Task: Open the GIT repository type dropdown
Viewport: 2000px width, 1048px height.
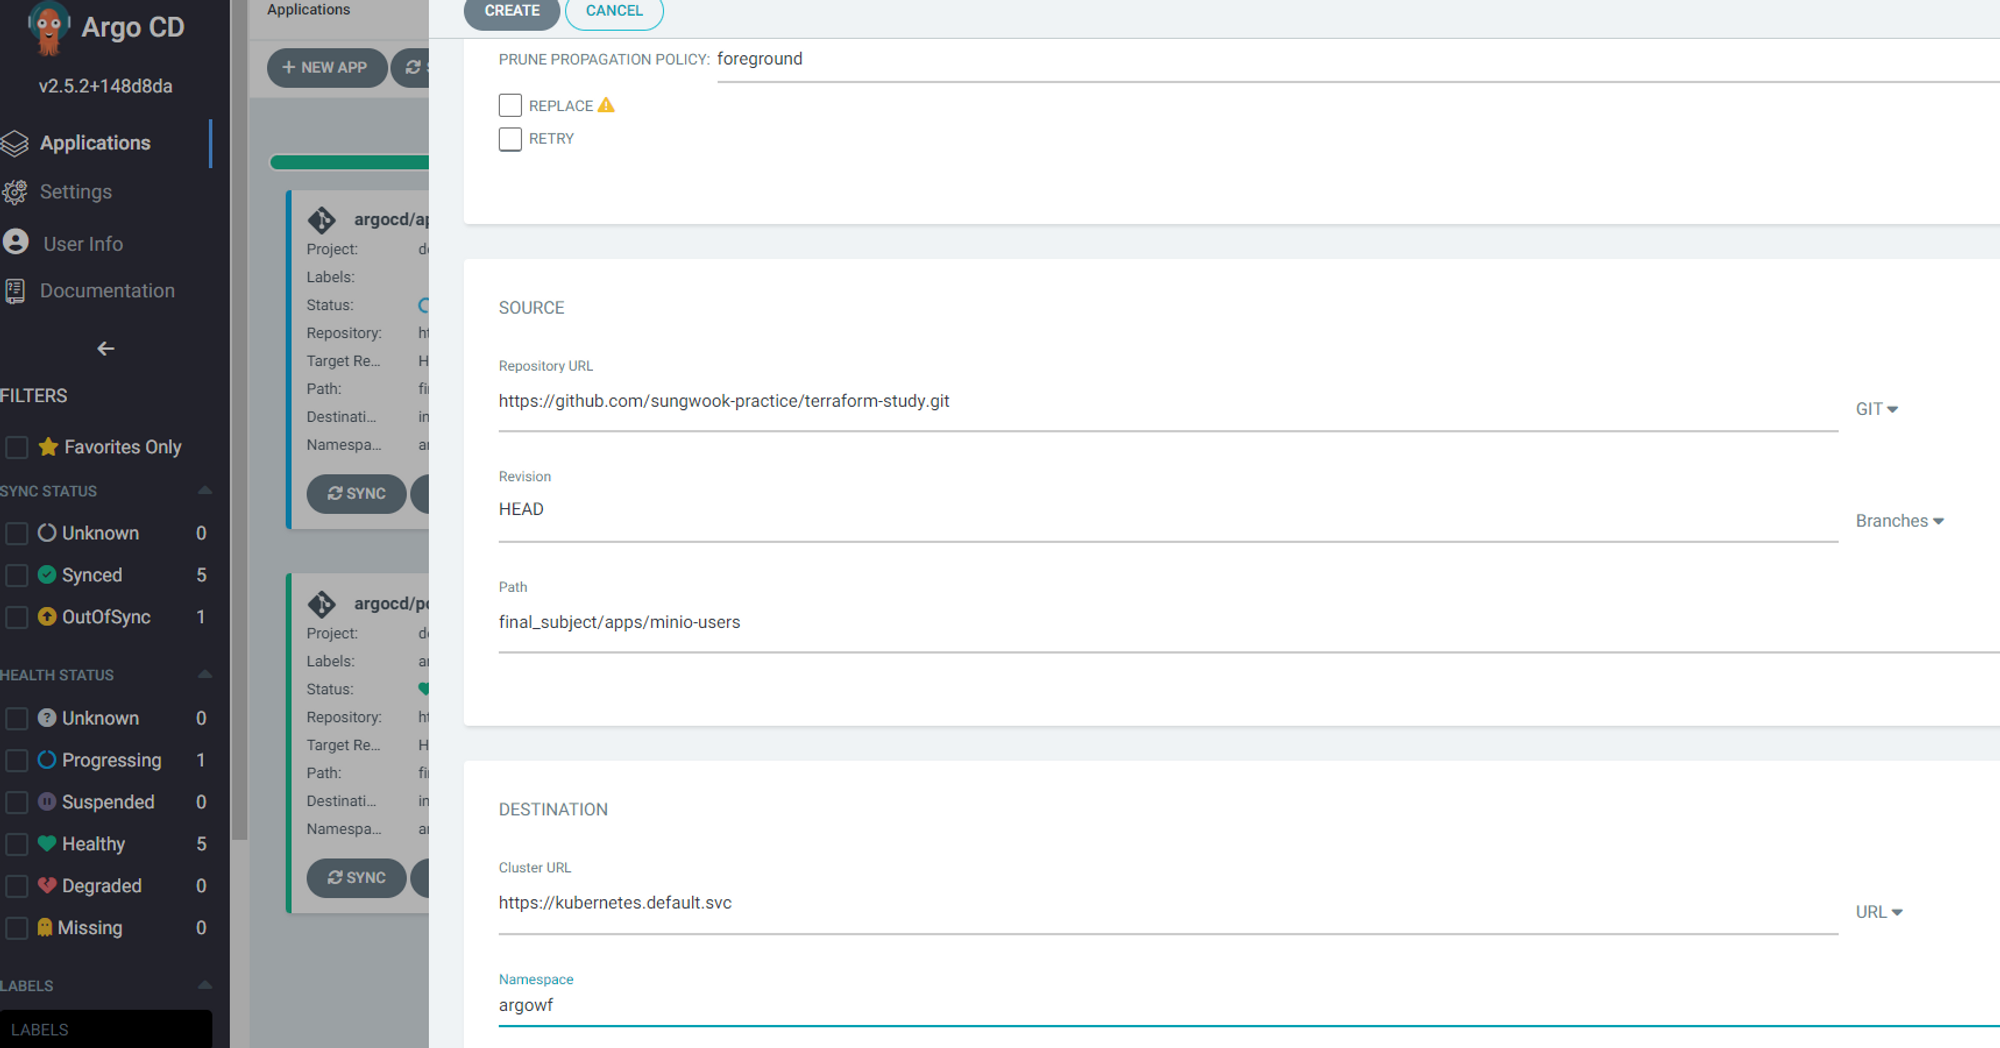Action: (x=1877, y=409)
